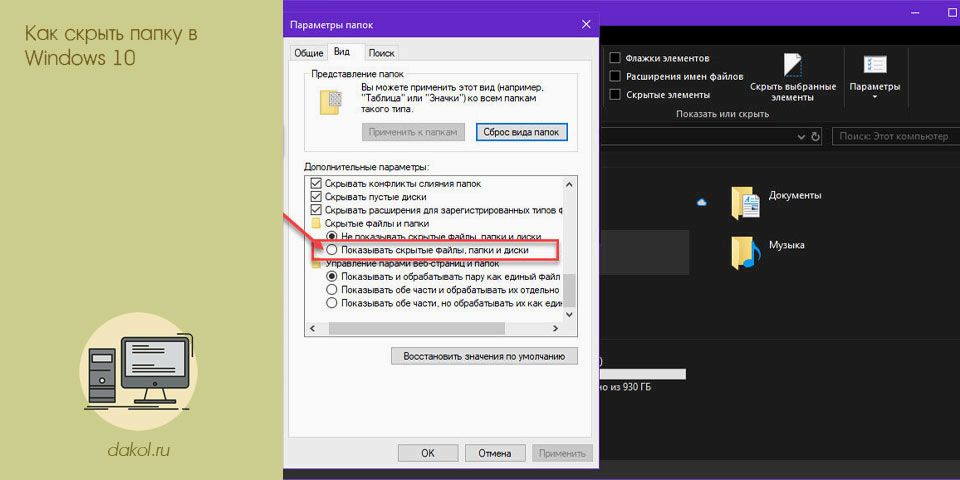Image resolution: width=960 pixels, height=480 pixels.
Task: Enable Флажки элементов checkbox in Explorer ribbon
Action: pyautogui.click(x=615, y=58)
